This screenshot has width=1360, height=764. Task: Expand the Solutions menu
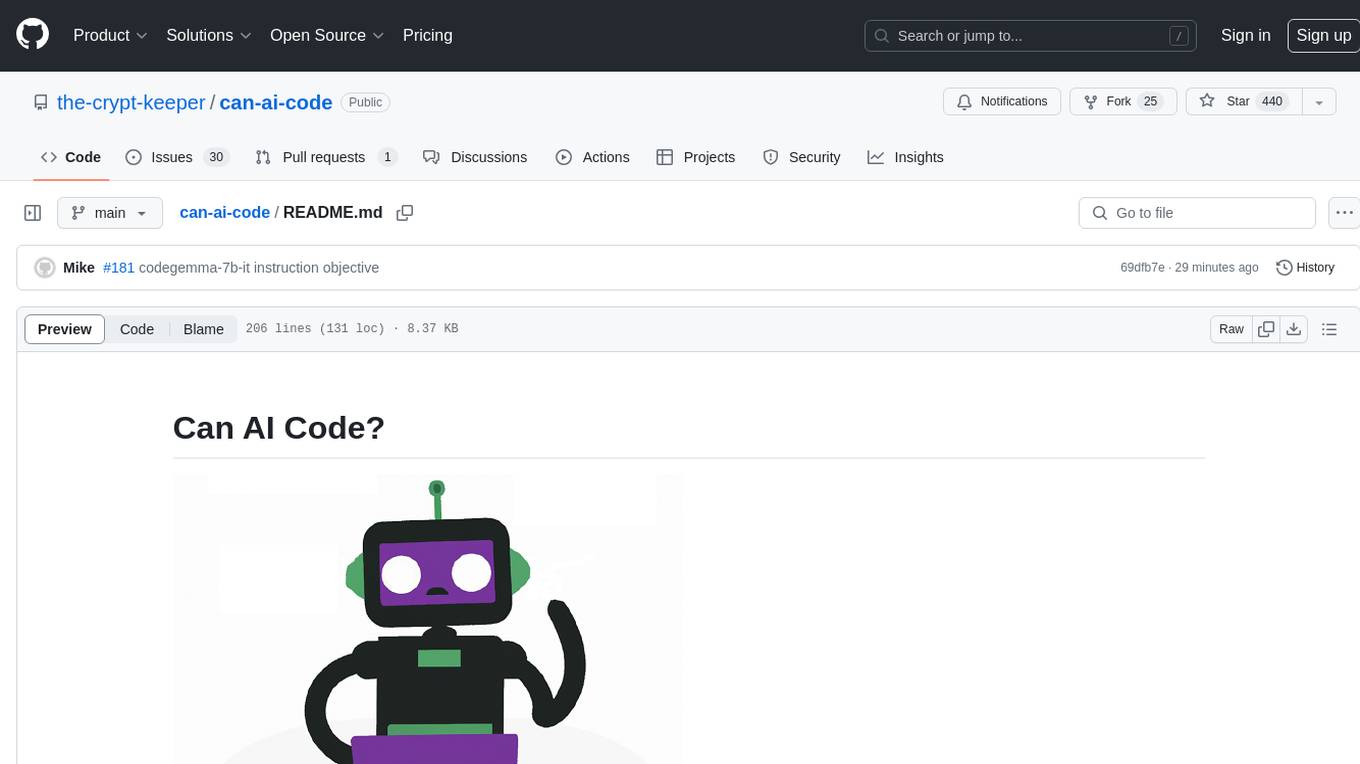pos(209,35)
